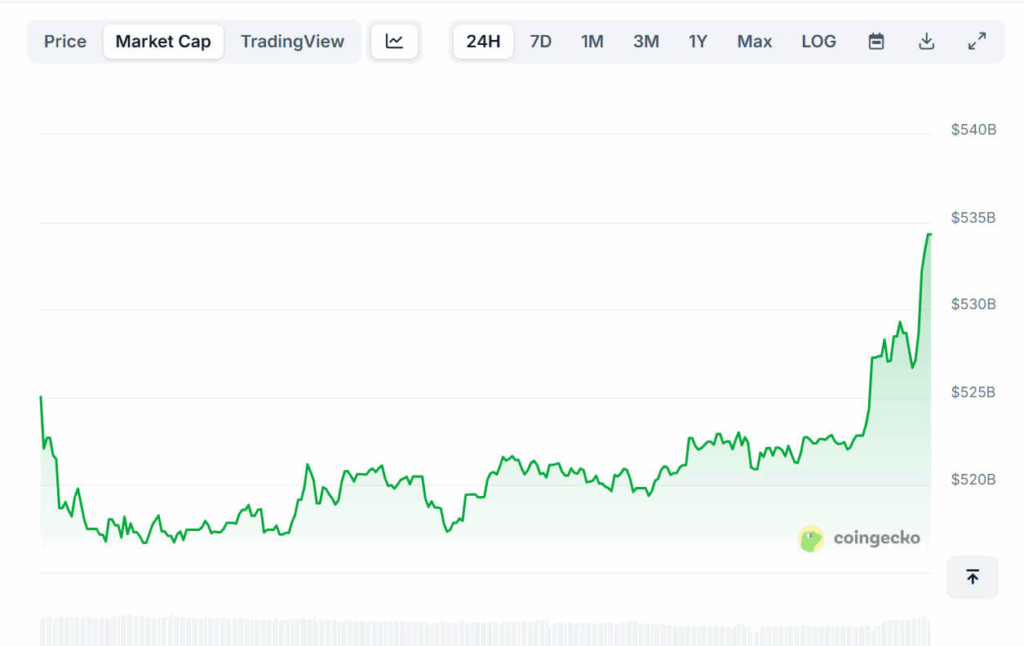This screenshot has height=646, width=1024.
Task: Switch to the Price tab
Action: (65, 42)
